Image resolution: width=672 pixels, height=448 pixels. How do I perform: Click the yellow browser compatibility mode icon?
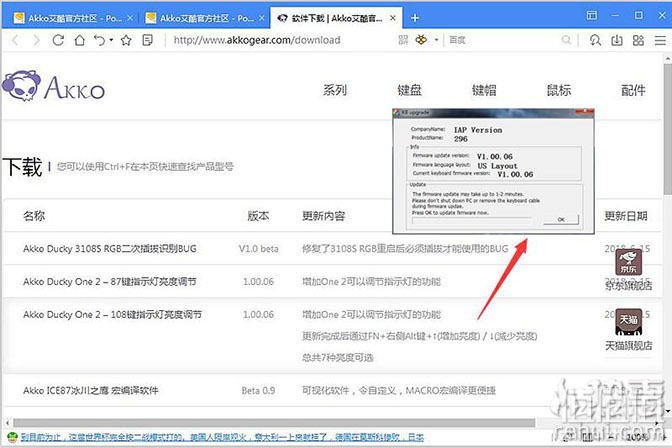tap(421, 40)
